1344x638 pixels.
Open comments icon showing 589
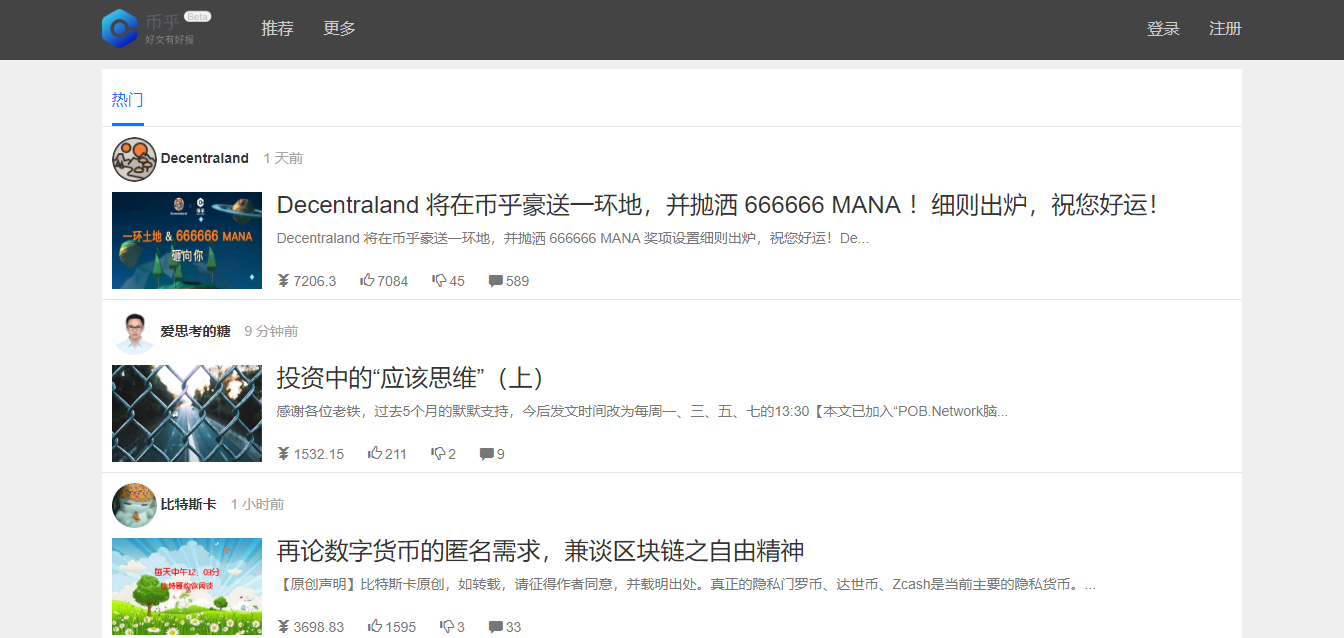(x=495, y=281)
